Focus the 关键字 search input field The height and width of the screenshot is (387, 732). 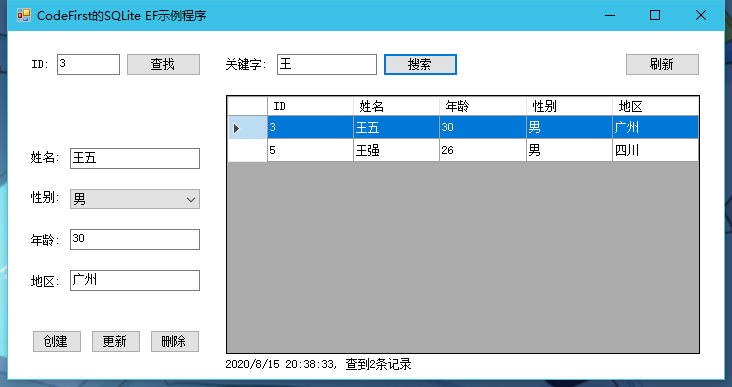327,64
